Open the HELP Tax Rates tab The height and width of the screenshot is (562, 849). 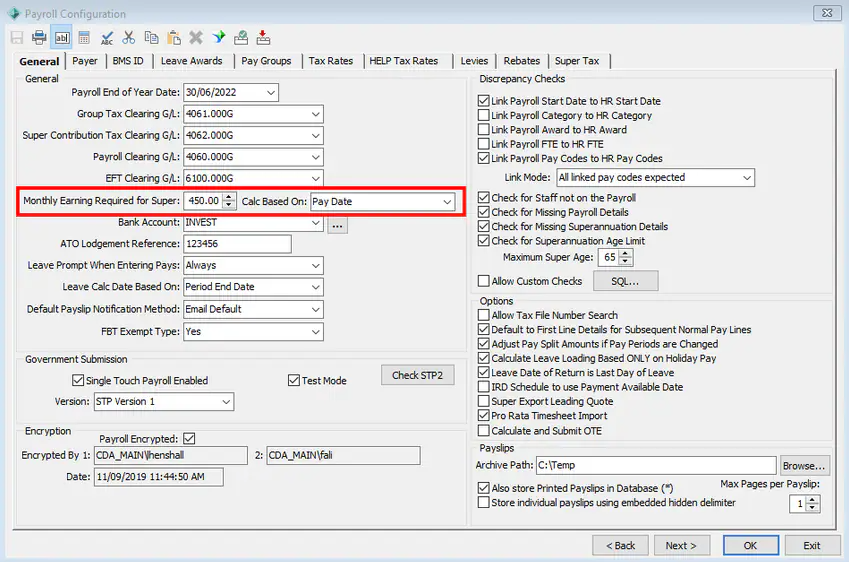(404, 61)
